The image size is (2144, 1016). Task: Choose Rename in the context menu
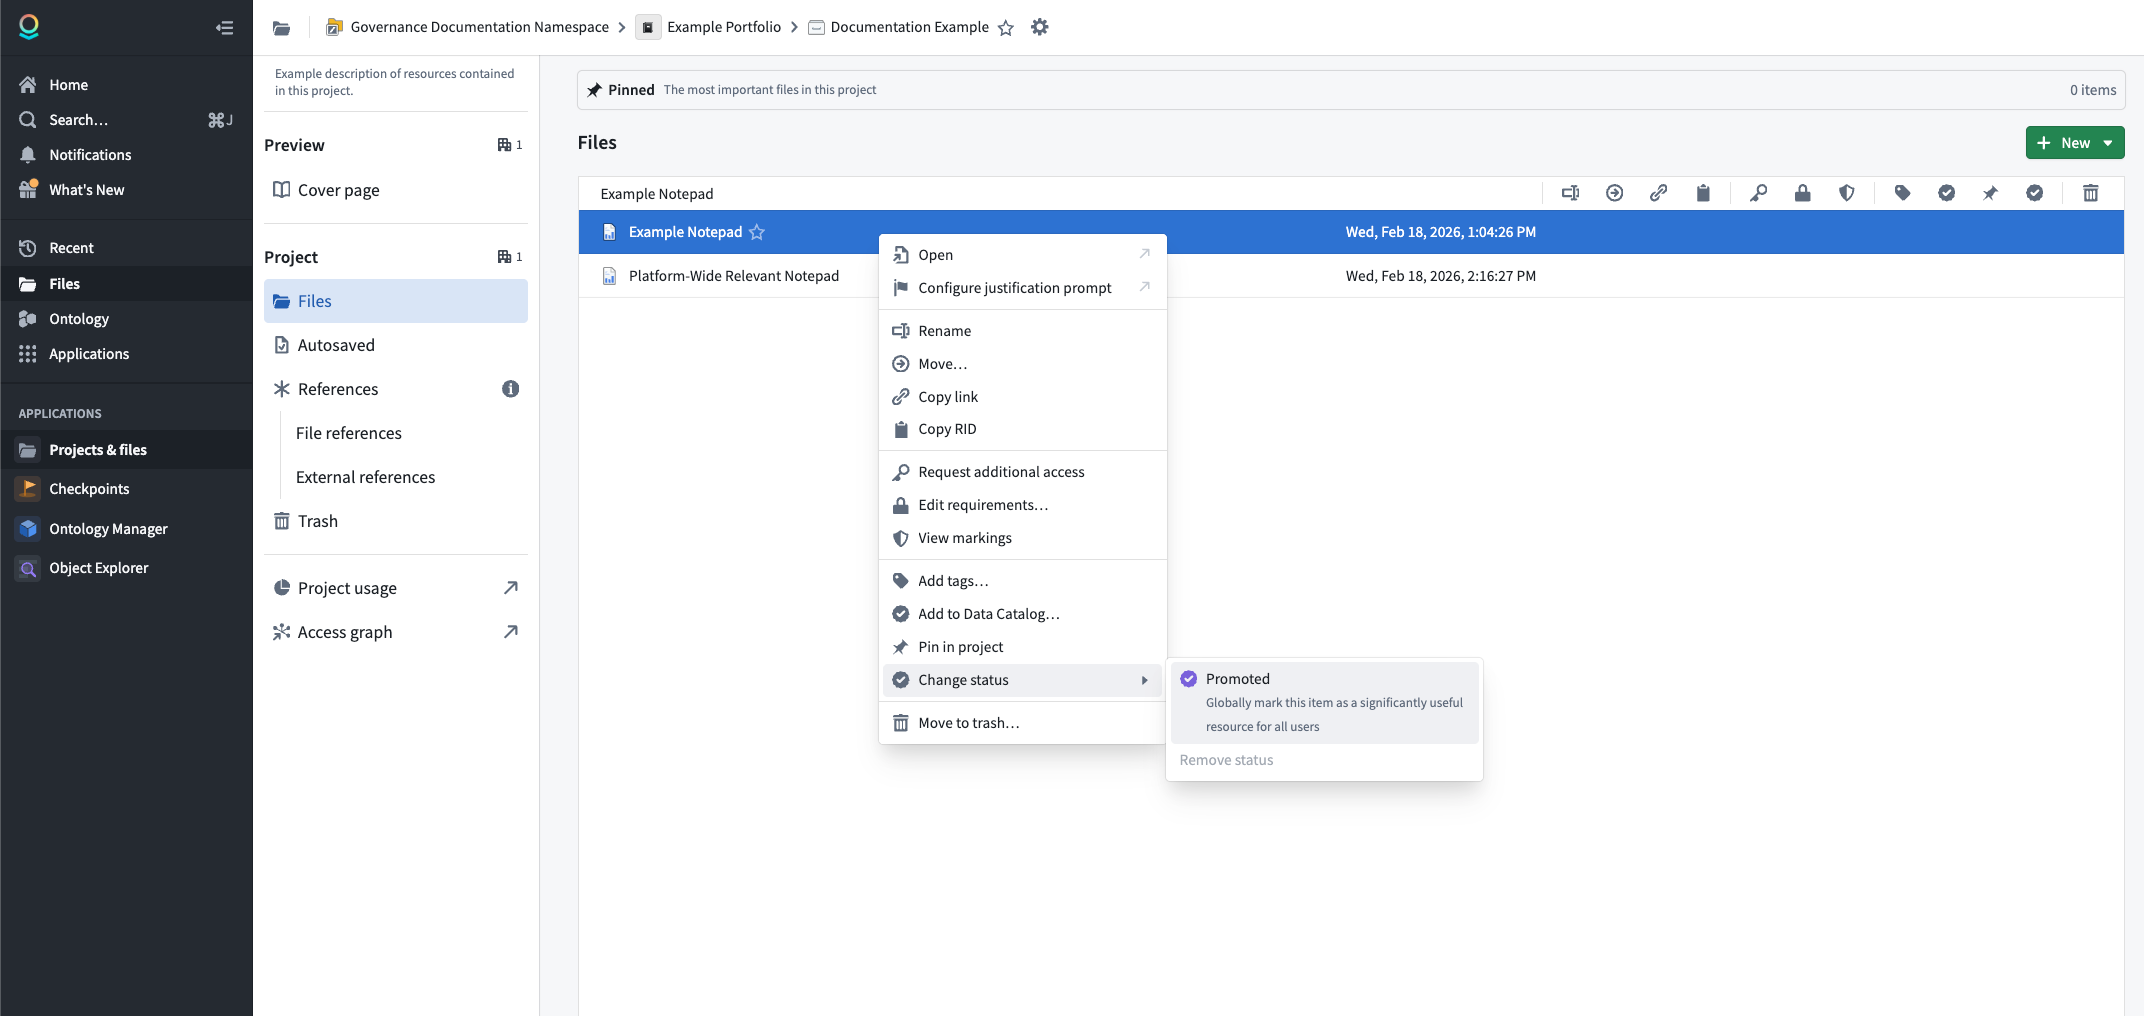tap(1022, 331)
